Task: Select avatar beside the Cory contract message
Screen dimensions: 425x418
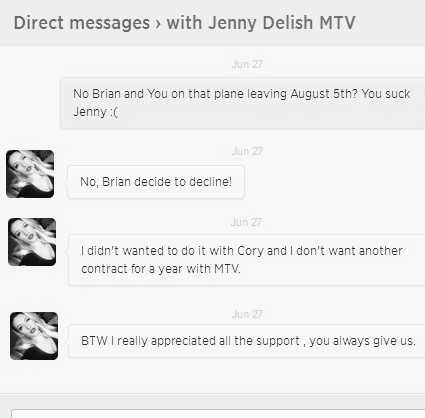Action: coord(32,242)
